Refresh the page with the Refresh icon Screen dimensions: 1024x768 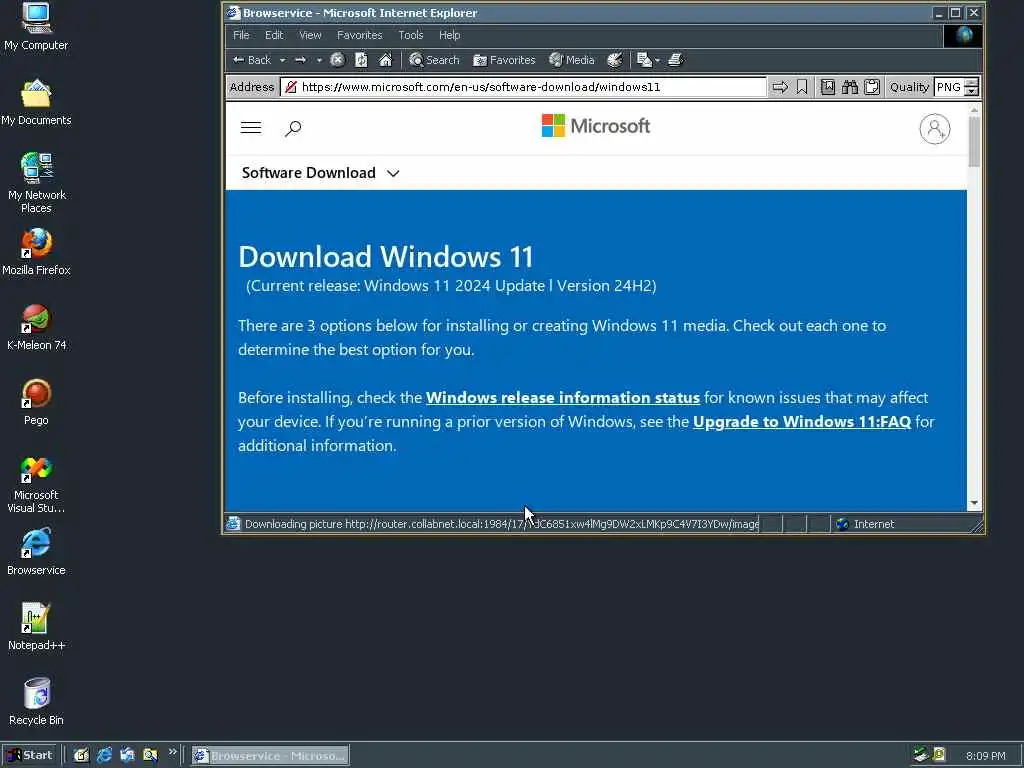pos(361,60)
